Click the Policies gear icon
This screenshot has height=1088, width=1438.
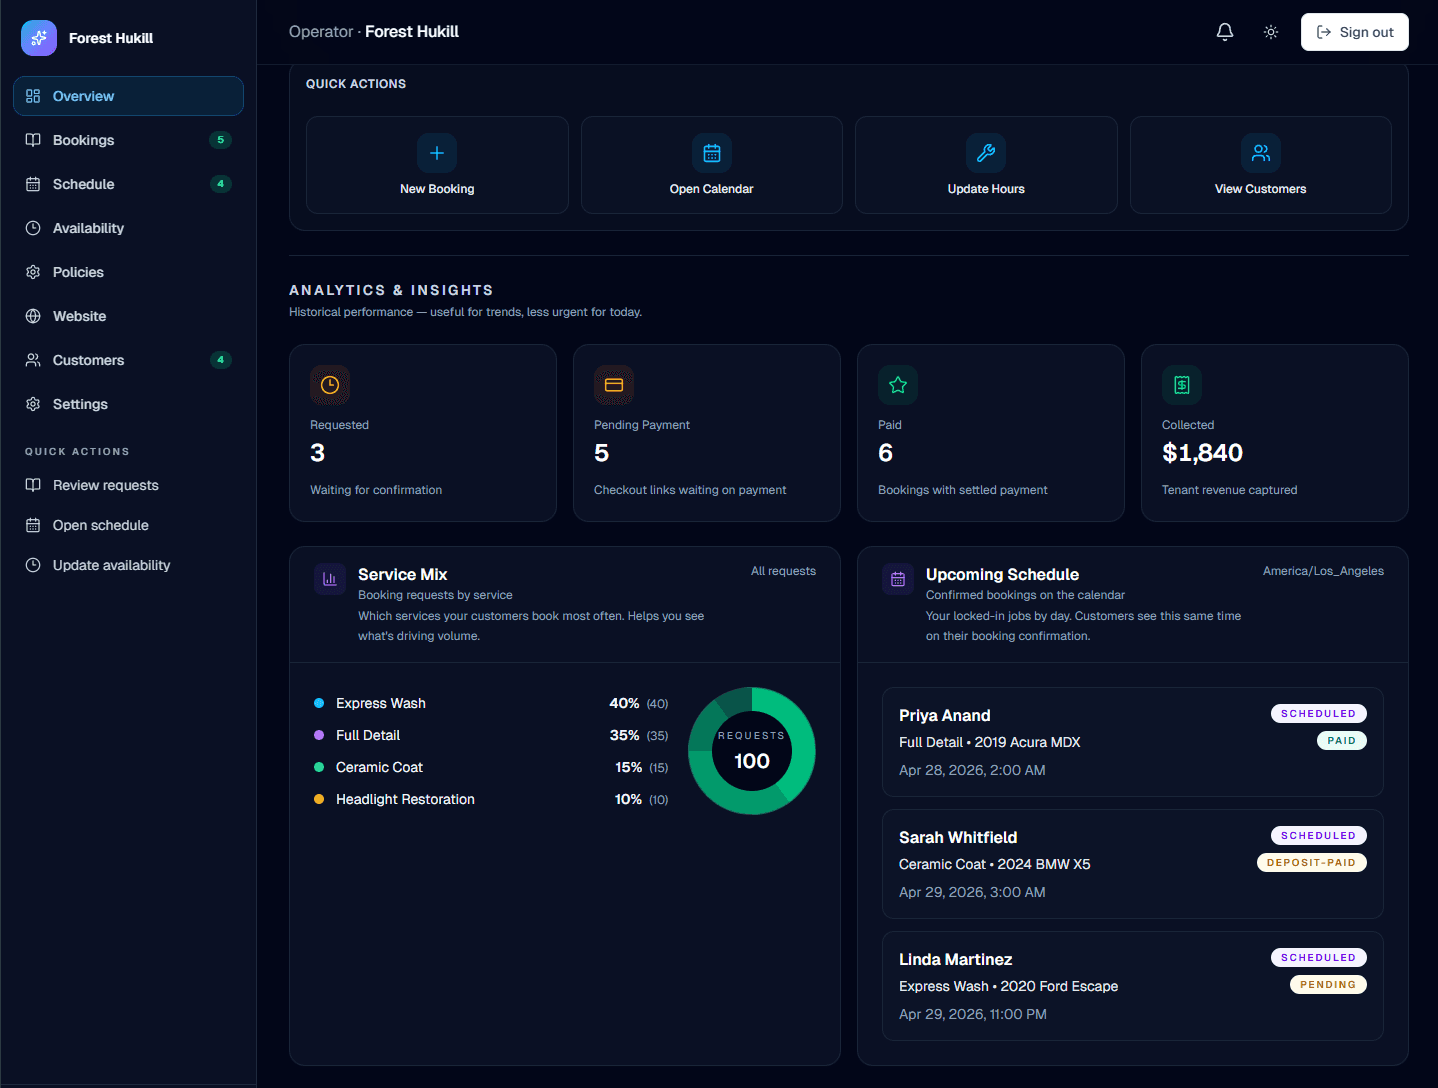33,272
